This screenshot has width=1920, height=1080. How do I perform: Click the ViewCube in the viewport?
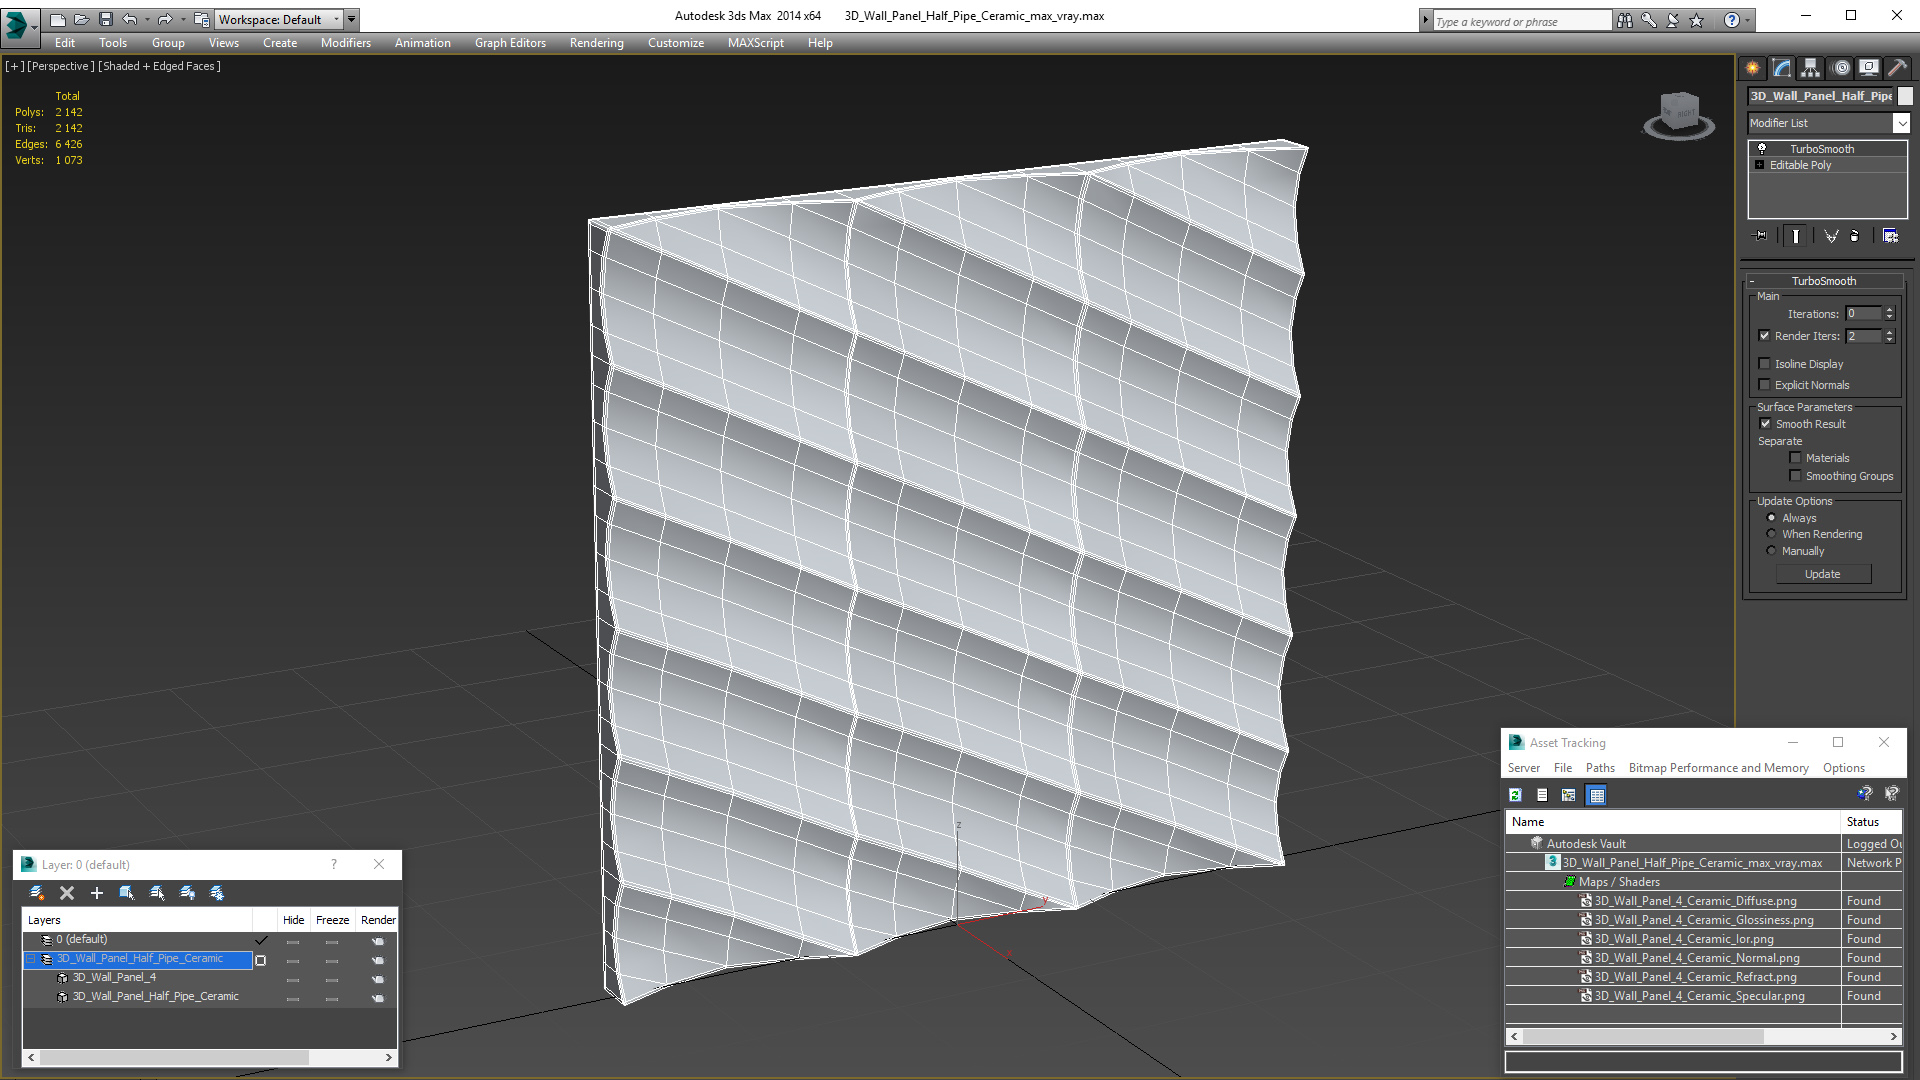point(1679,114)
